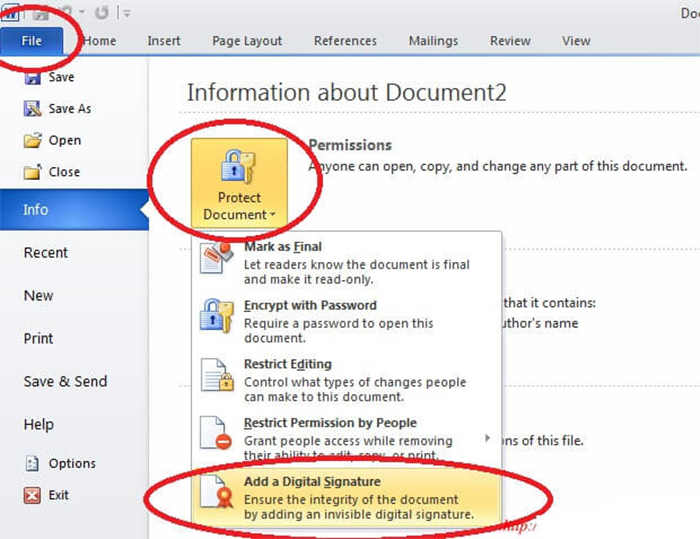Open the Save & Send section
The image size is (700, 539).
pyautogui.click(x=65, y=381)
